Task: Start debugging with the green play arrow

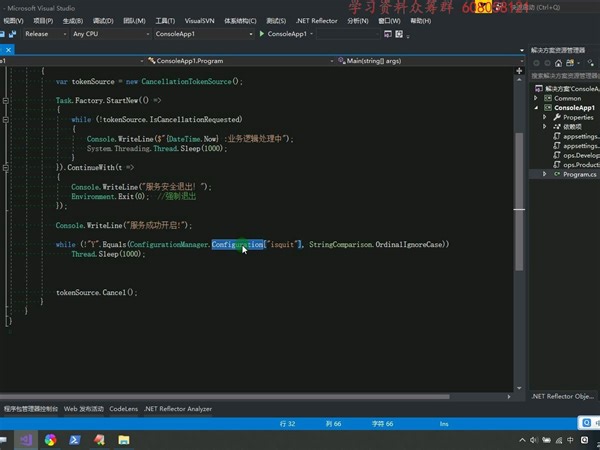Action: pyautogui.click(x=262, y=34)
